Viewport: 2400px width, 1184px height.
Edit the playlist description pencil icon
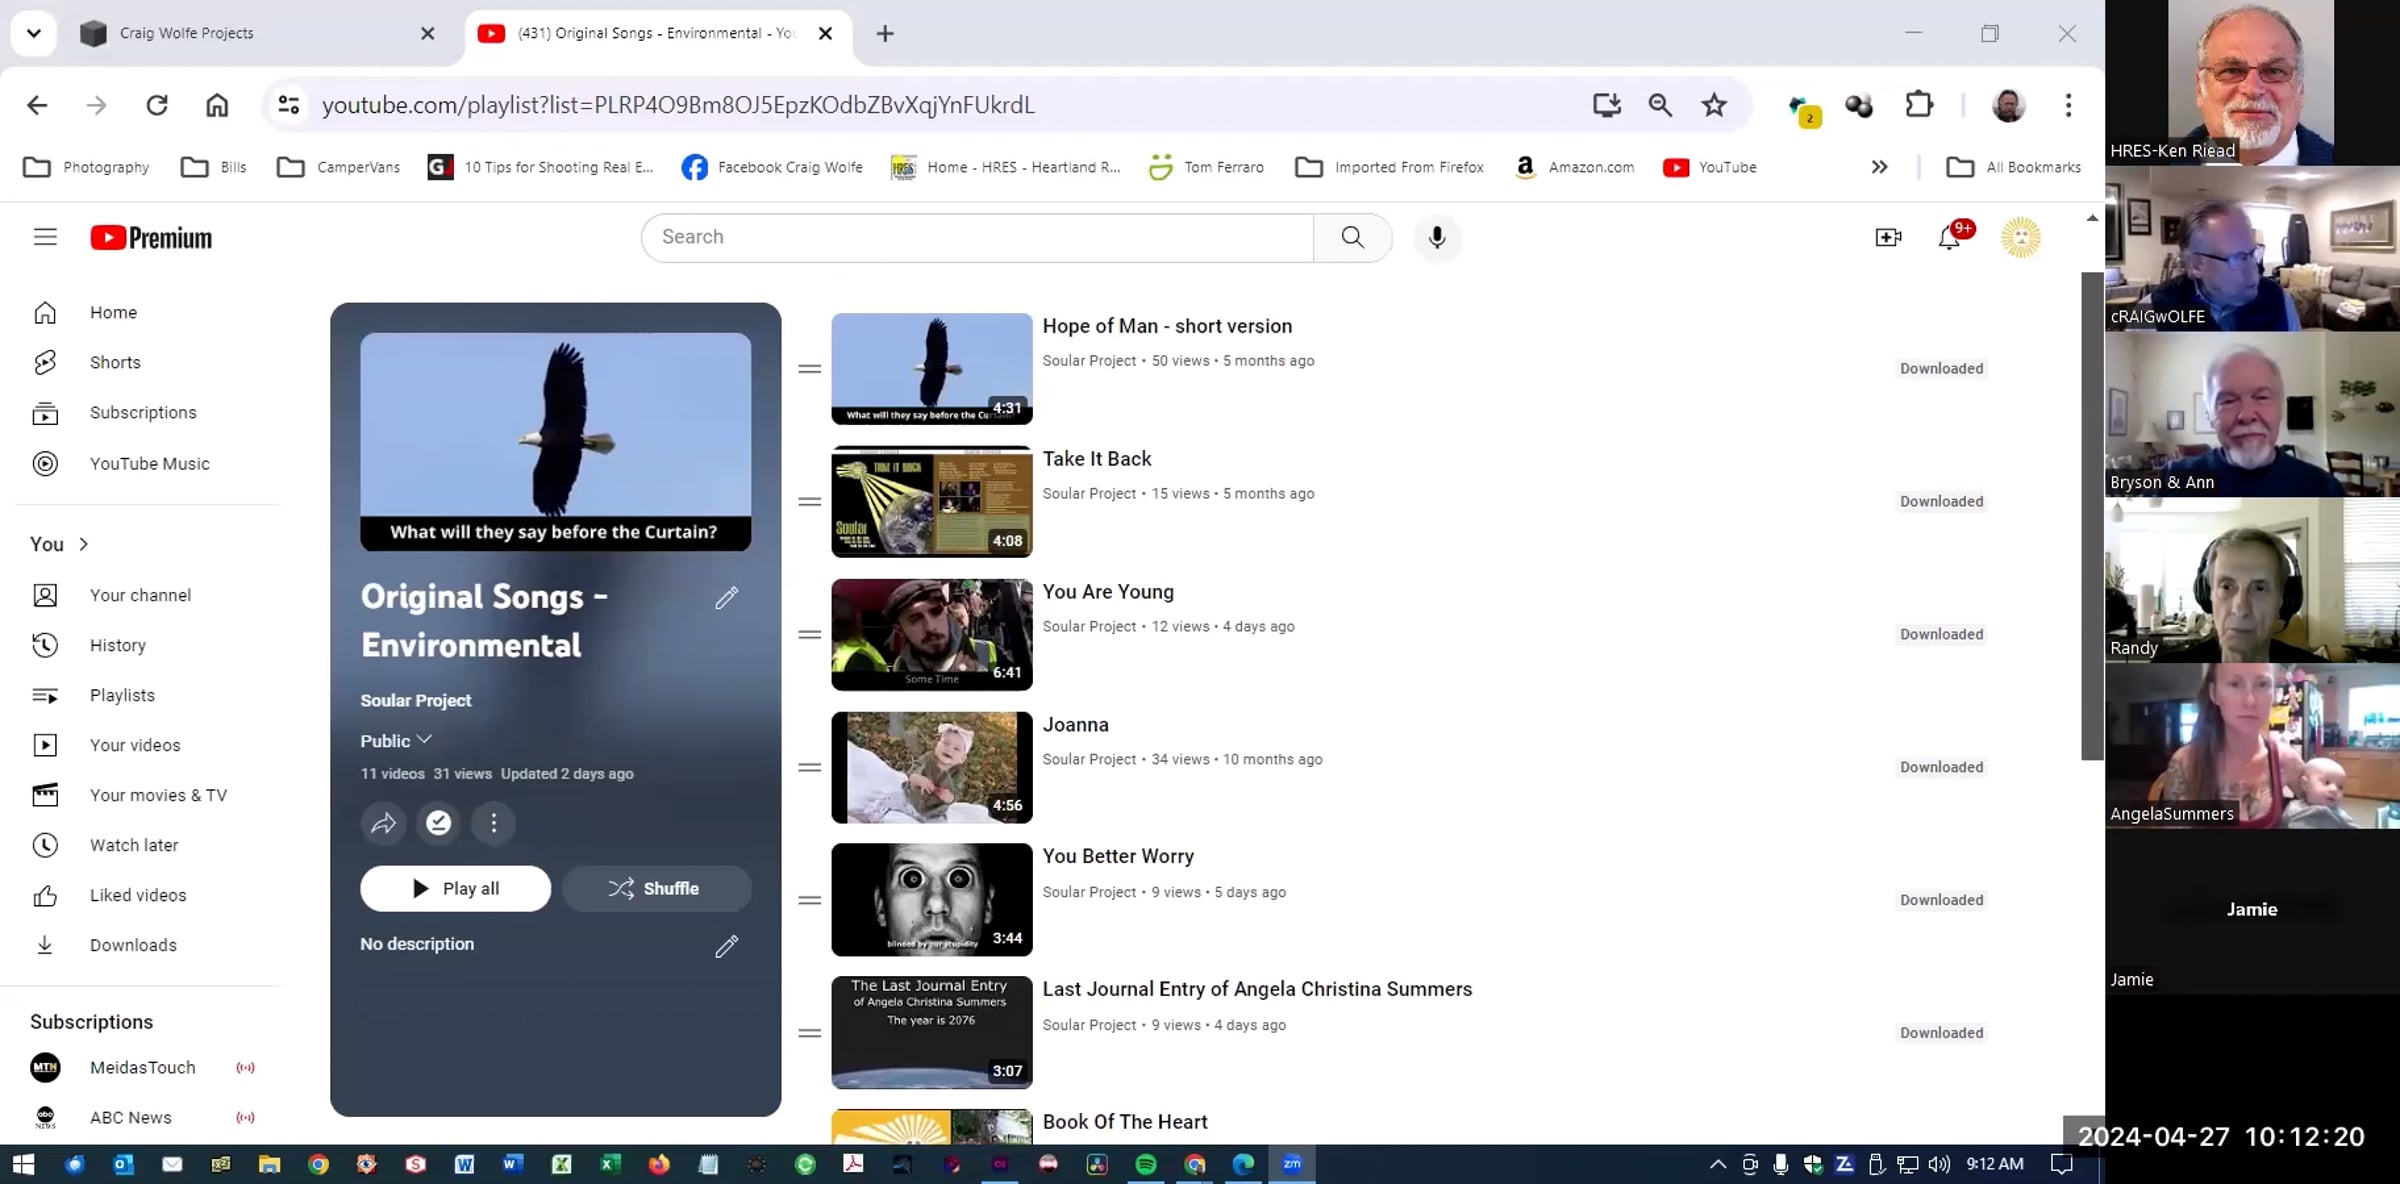click(x=727, y=946)
